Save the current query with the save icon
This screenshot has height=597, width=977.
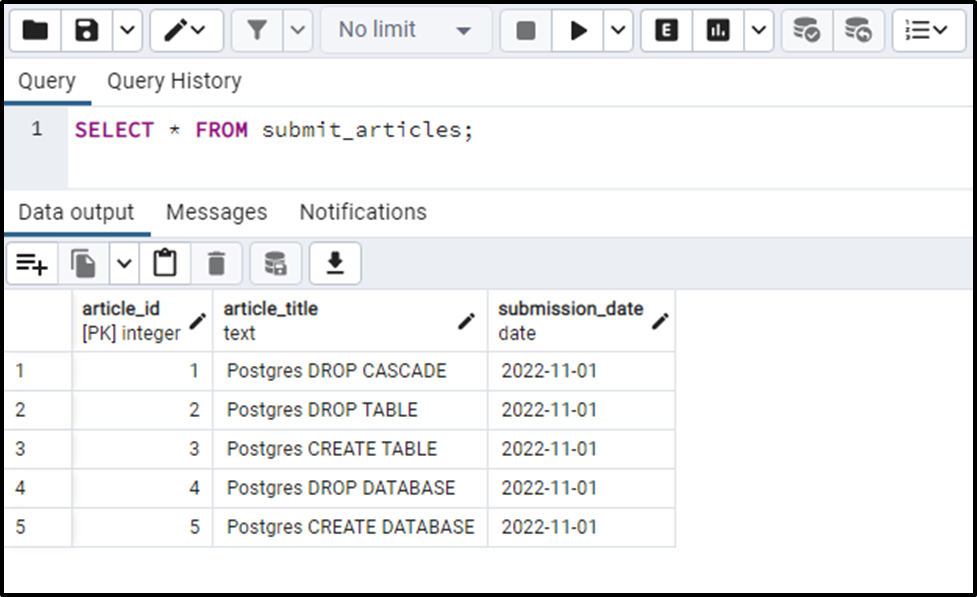tap(84, 30)
